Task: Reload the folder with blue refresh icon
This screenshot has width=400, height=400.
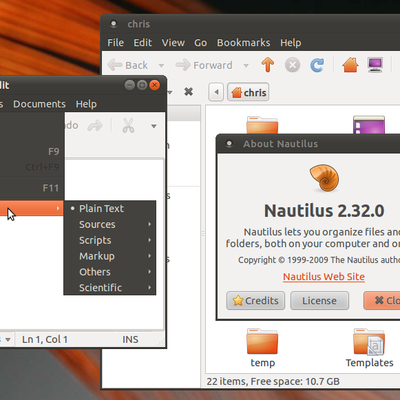Action: click(317, 65)
